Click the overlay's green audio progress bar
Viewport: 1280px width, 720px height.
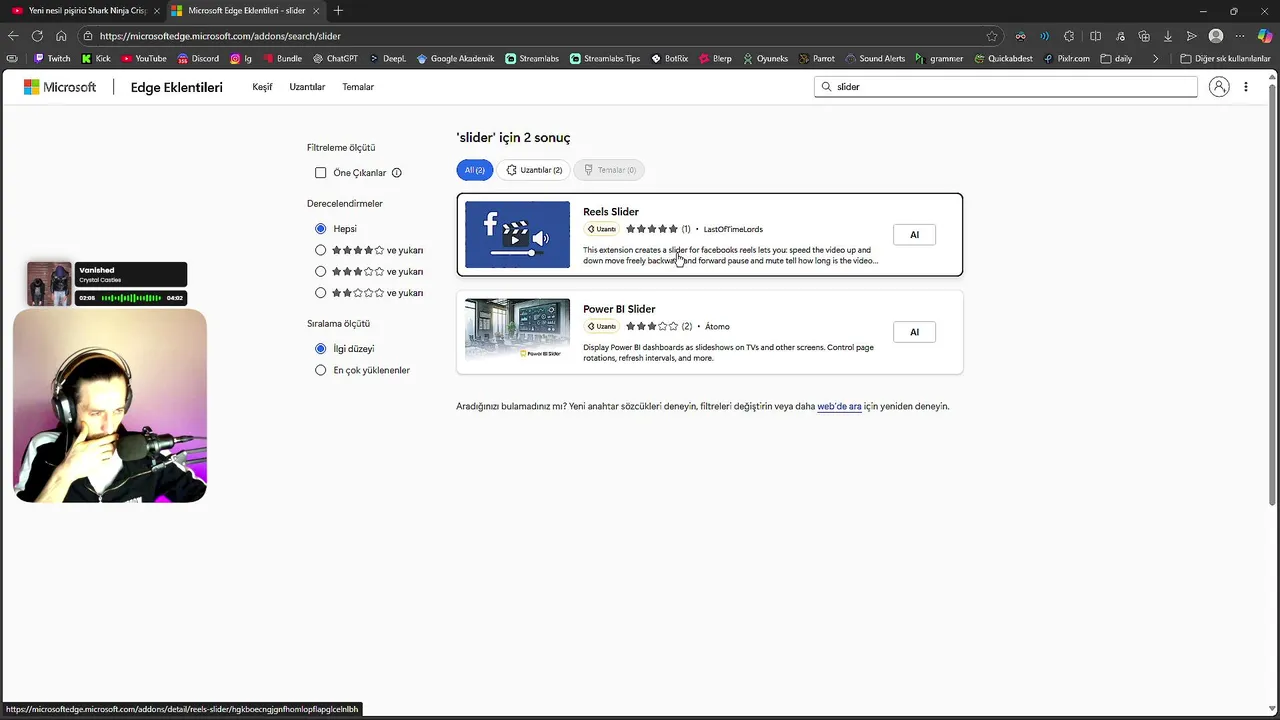[x=130, y=298]
